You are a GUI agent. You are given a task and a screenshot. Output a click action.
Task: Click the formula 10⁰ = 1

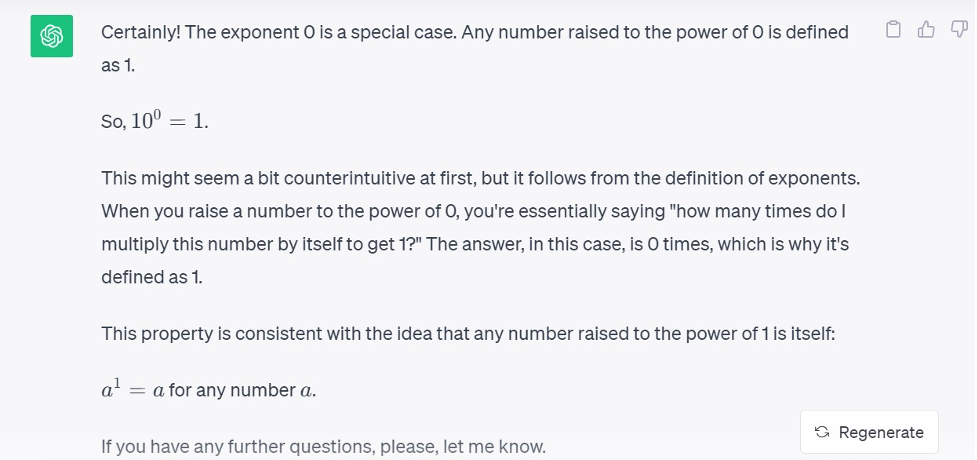pyautogui.click(x=169, y=120)
